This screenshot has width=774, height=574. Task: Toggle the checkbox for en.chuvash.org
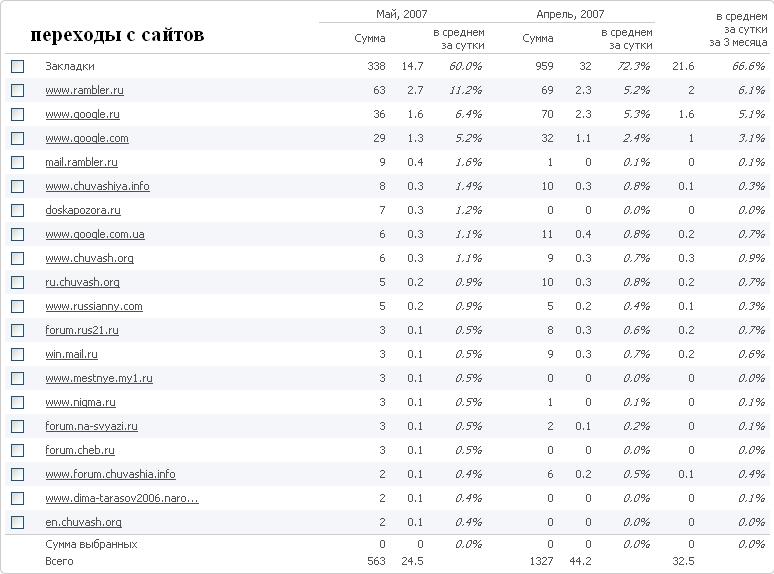pyautogui.click(x=17, y=522)
